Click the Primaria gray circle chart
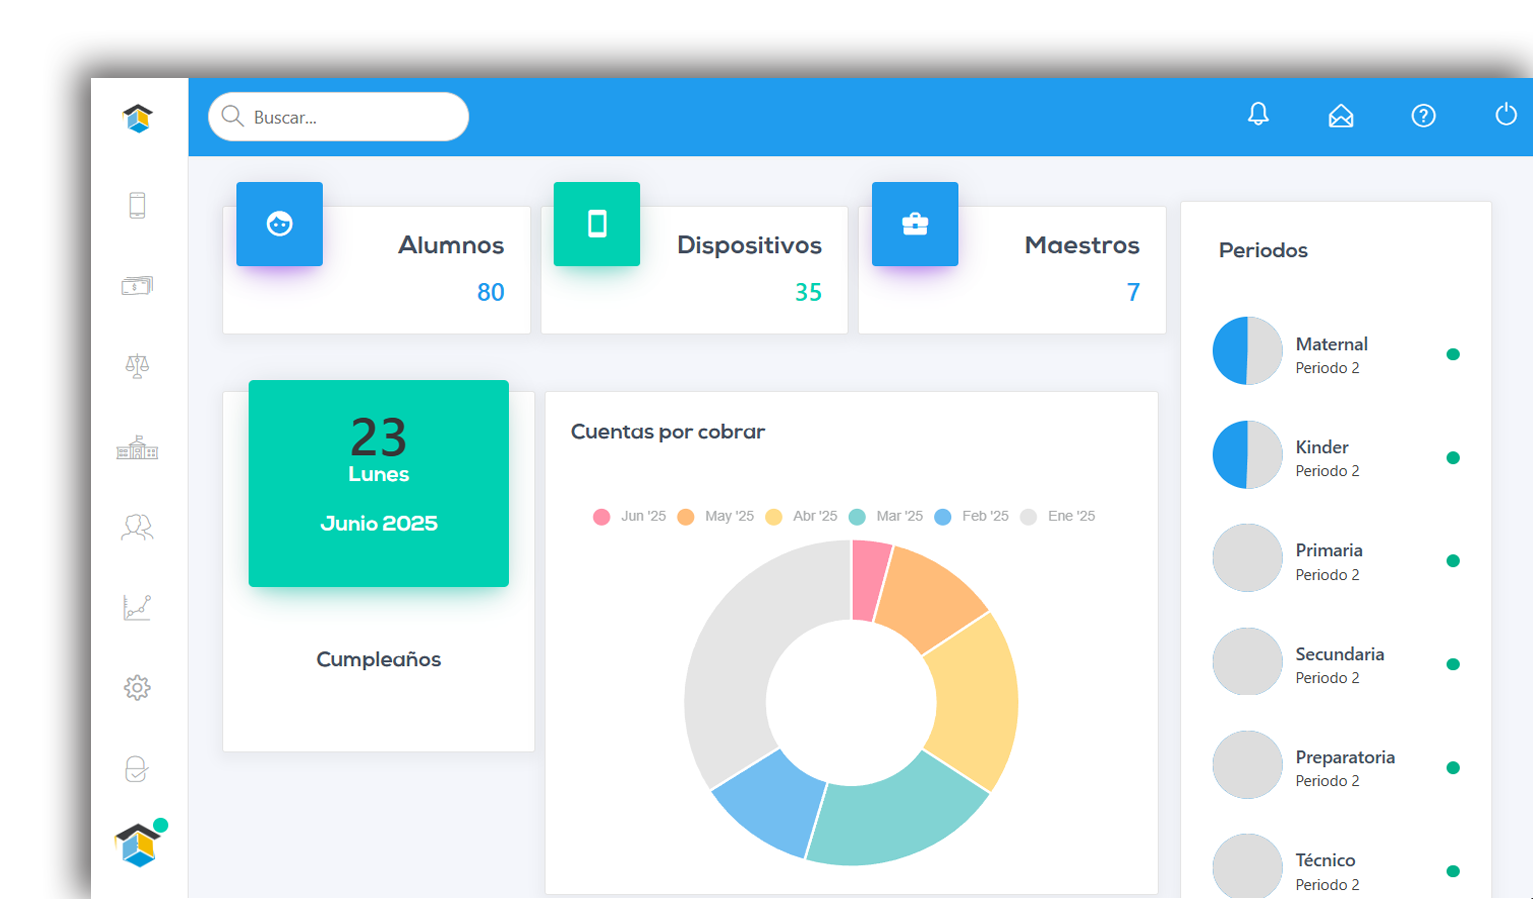The width and height of the screenshot is (1533, 899). click(1247, 558)
